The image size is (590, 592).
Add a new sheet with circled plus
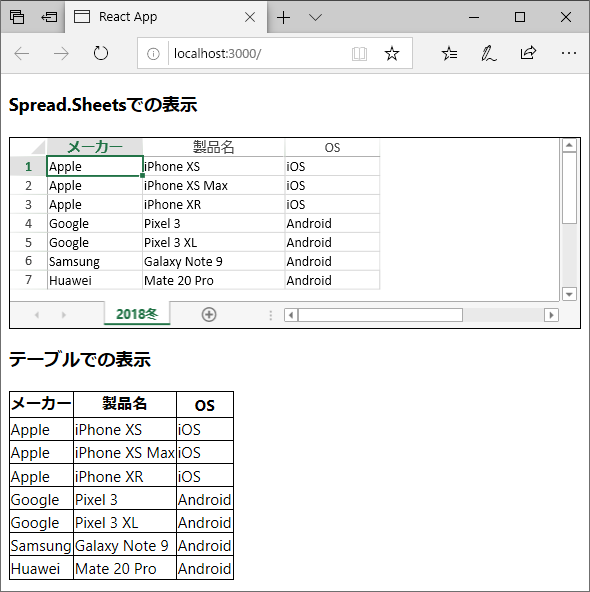click(209, 314)
